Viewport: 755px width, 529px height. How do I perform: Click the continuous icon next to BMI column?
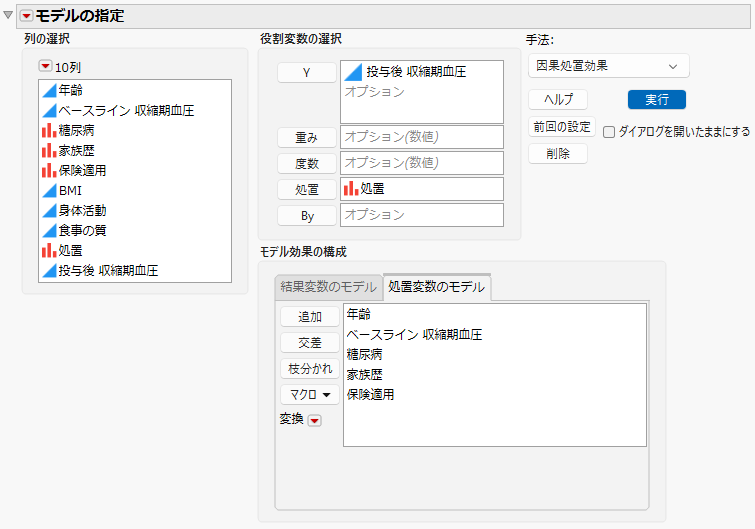click(49, 191)
